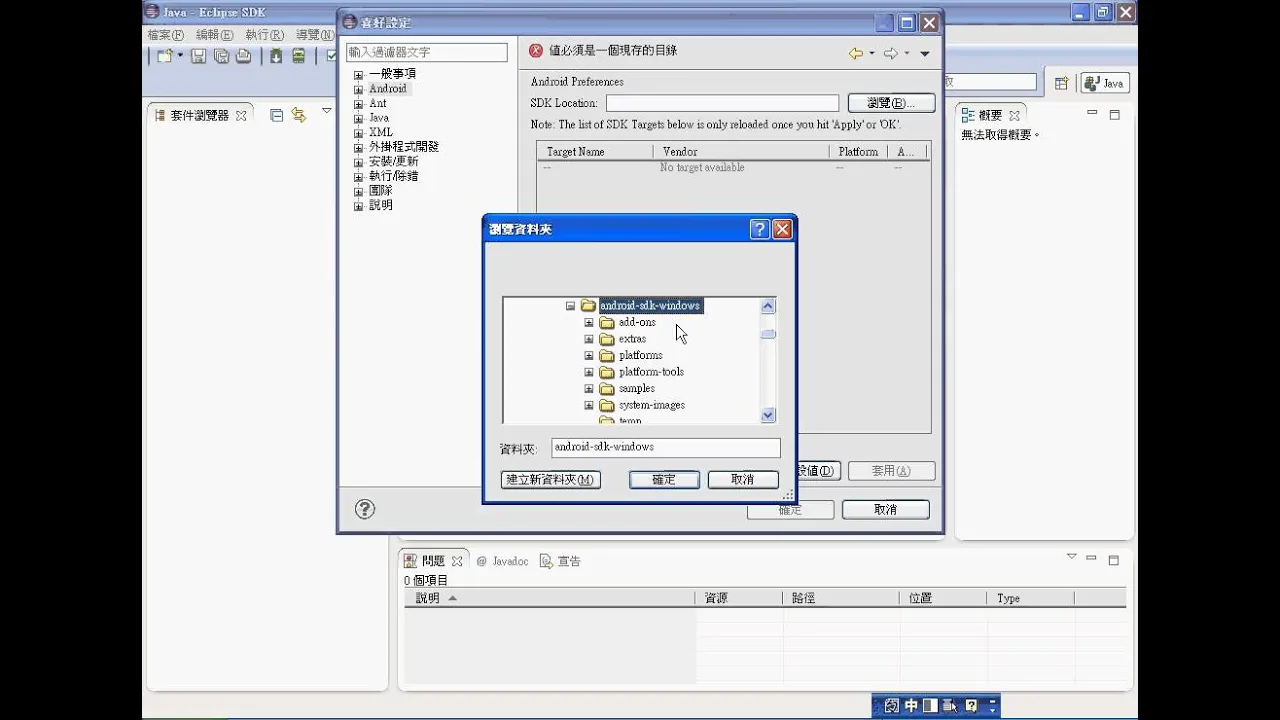
Task: Click the Save icon in Eclipse toolbar
Action: pos(198,56)
